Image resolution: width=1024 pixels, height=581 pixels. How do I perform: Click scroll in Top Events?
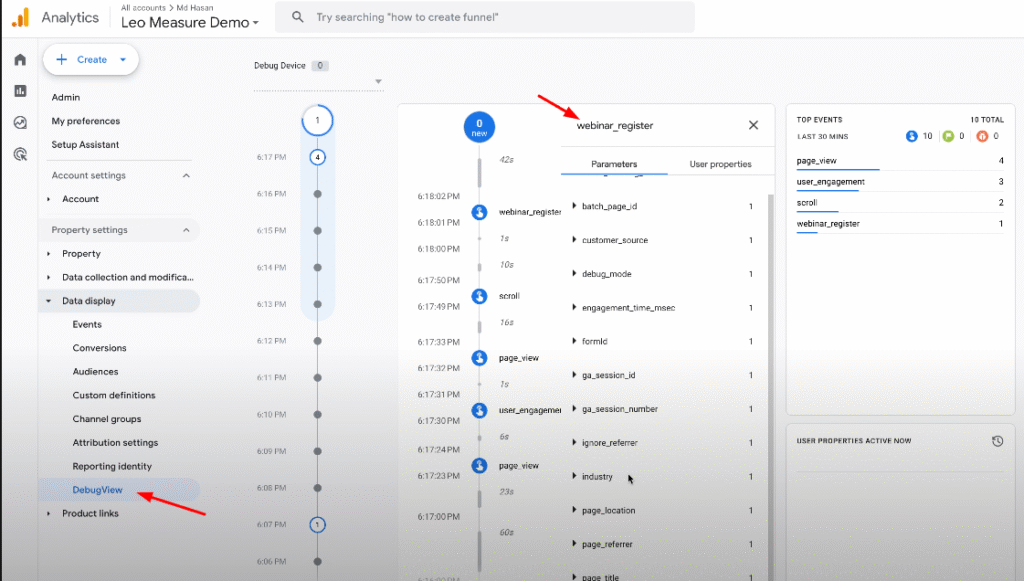pyautogui.click(x=807, y=202)
